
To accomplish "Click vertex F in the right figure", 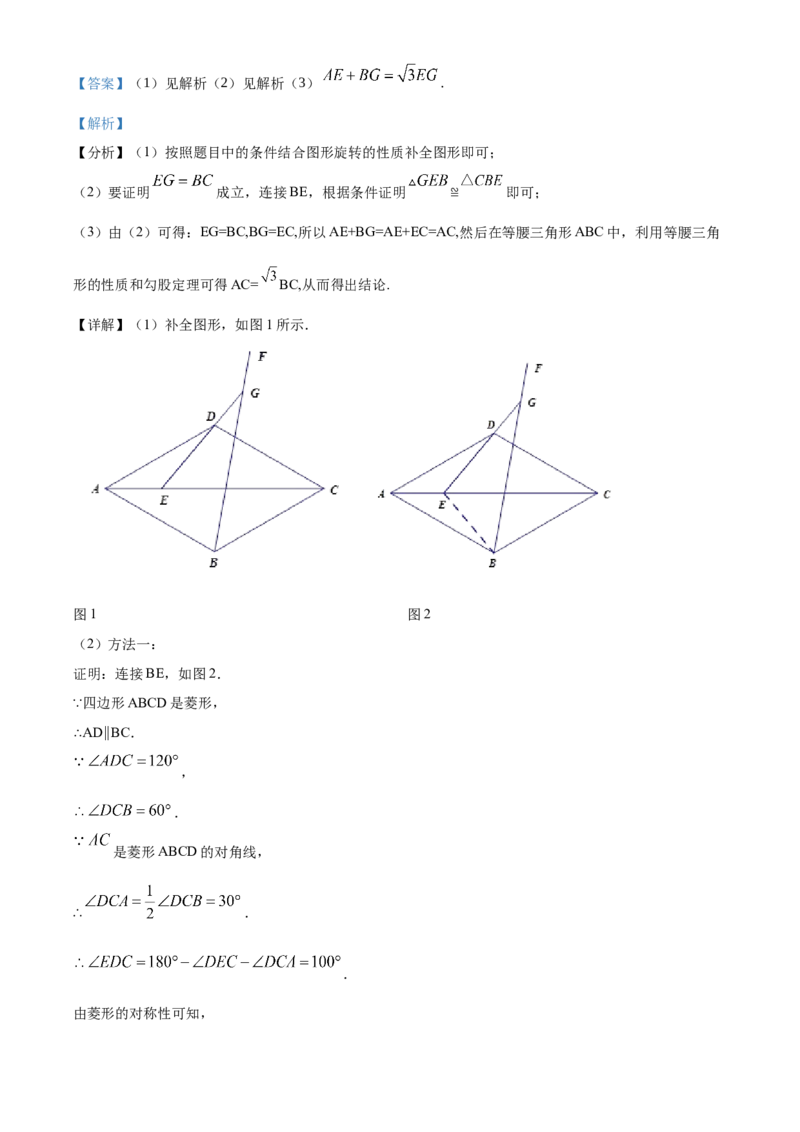I will [537, 369].
